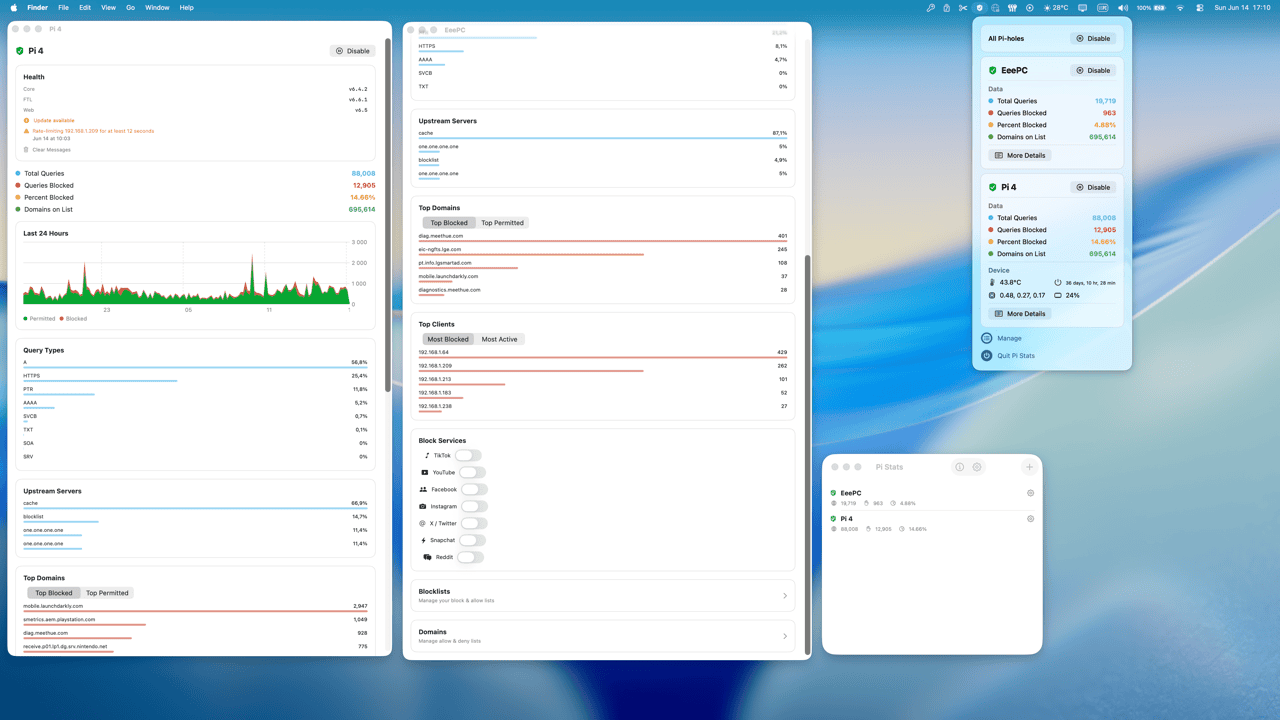Viewport: 1280px width, 720px height.
Task: Click the green shield beside EeePC in the popover
Action: (992, 70)
